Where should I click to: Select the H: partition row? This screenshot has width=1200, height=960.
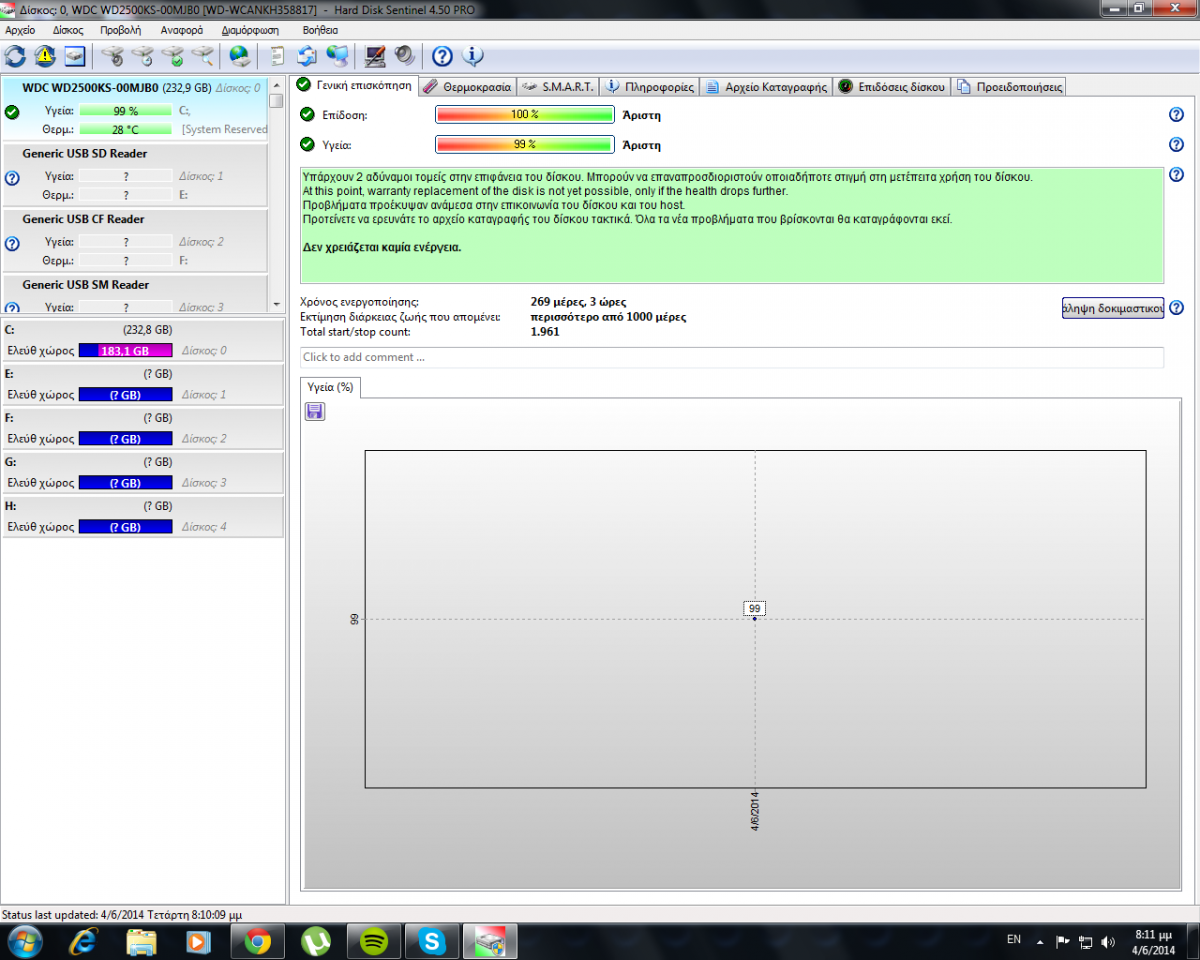[x=142, y=516]
